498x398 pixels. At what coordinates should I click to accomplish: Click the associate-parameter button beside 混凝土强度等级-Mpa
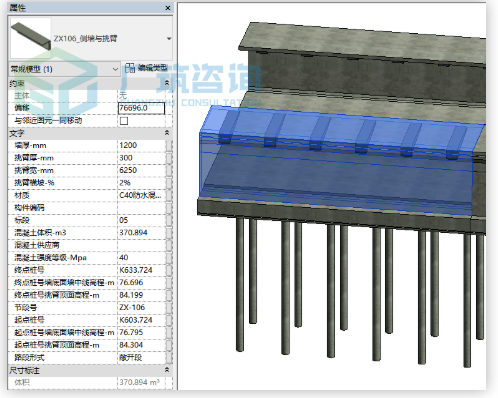click(x=169, y=257)
